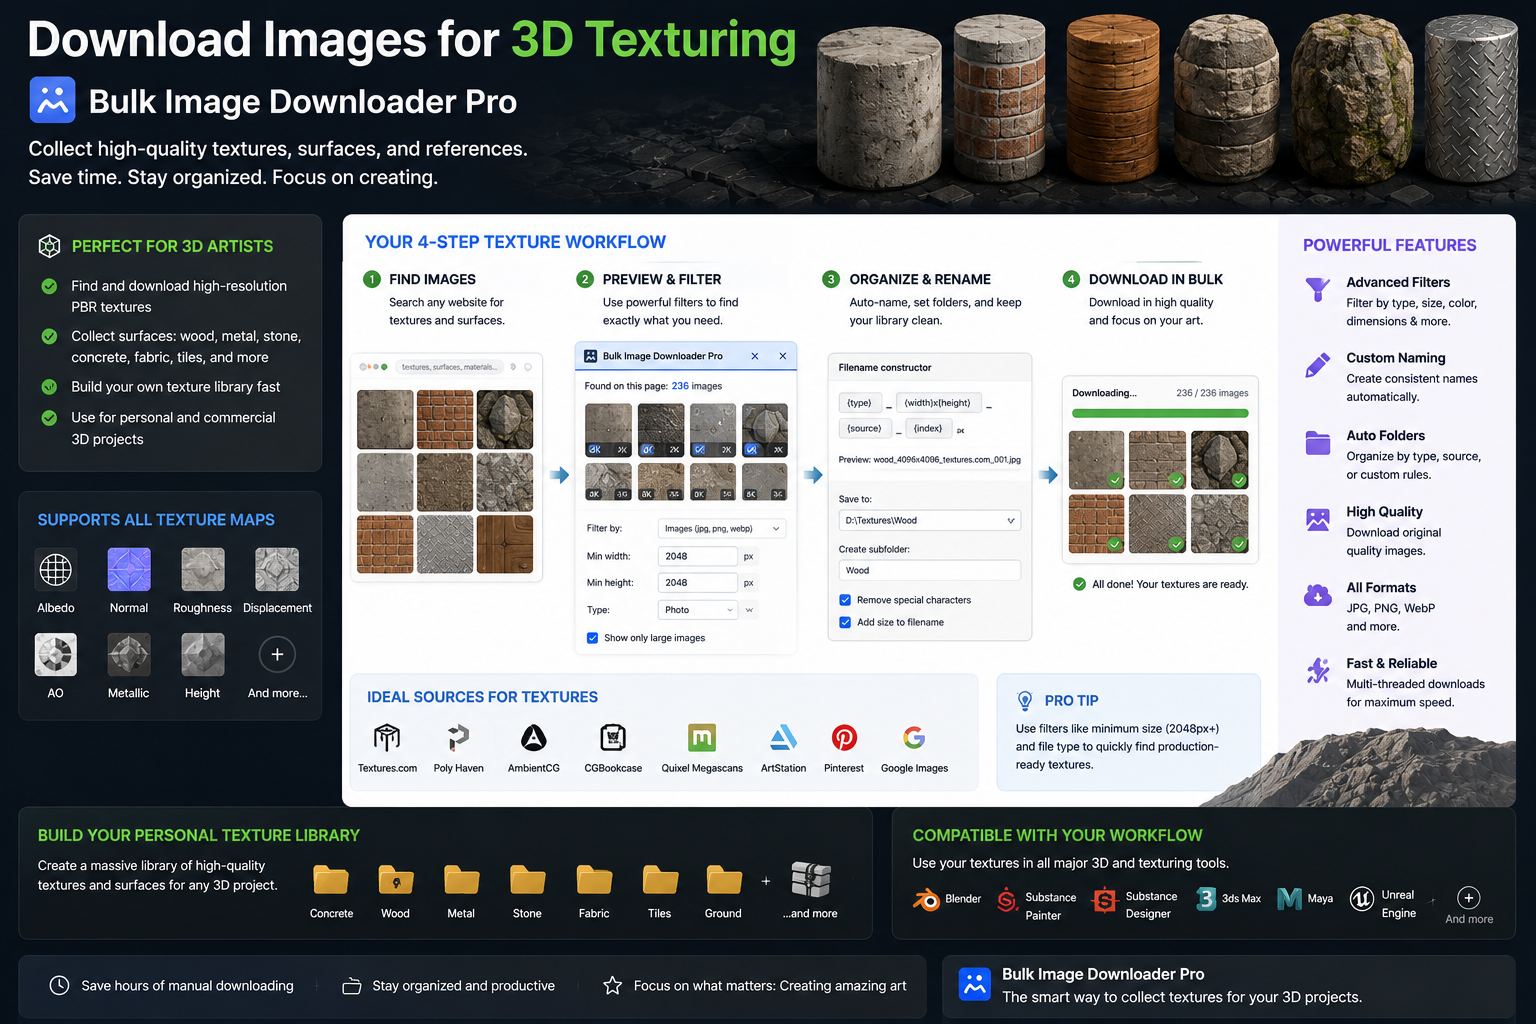Click the {width}x{height} filename token
Image resolution: width=1536 pixels, height=1024 pixels.
point(938,403)
